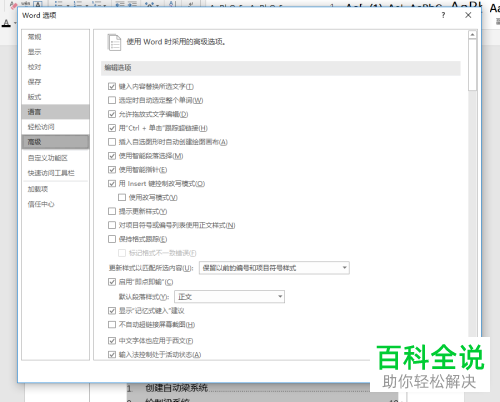Toggle 显示"记忆式键入"建议 checkbox
Viewport: 500px width, 402px height.
[112, 311]
